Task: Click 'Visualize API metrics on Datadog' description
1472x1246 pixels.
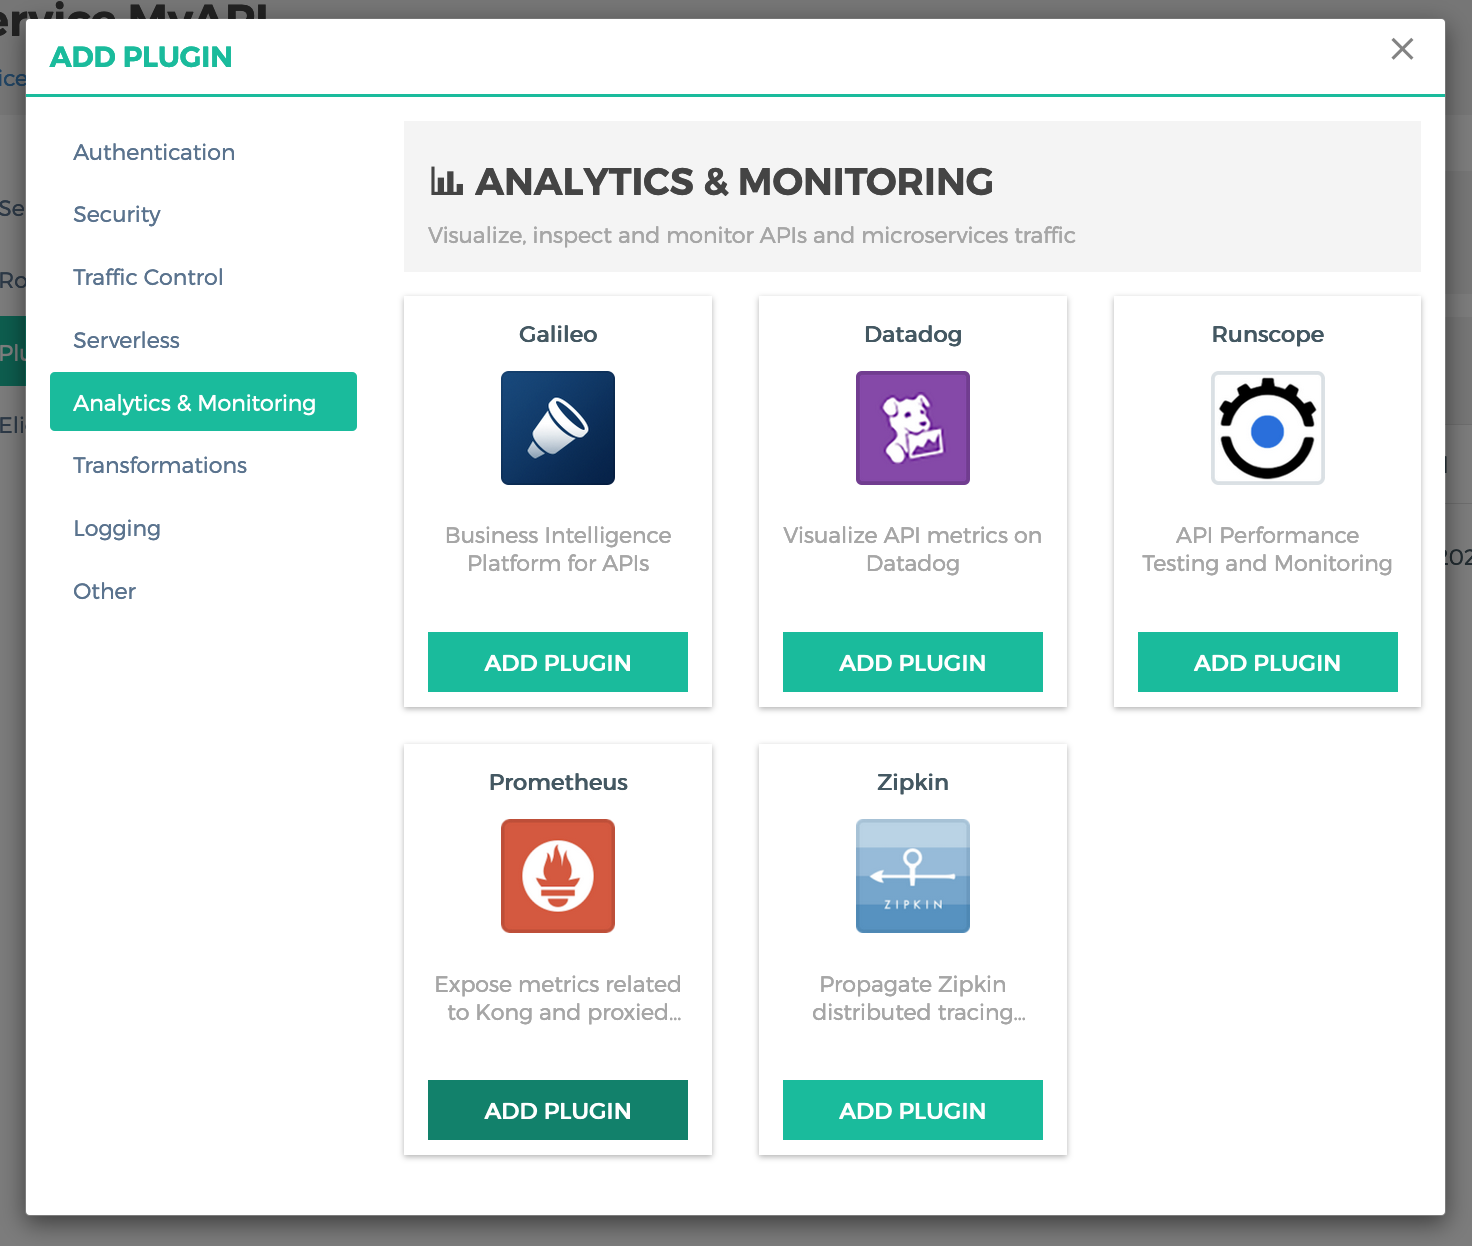Action: [913, 549]
